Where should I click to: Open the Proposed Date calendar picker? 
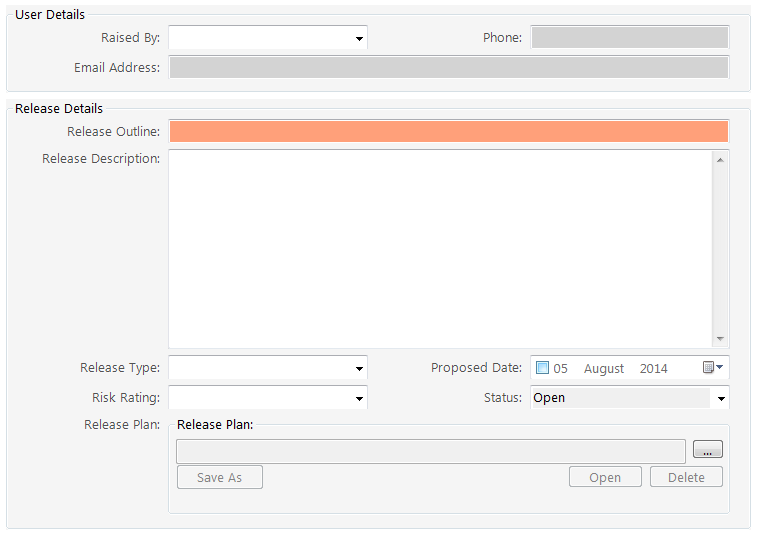[x=713, y=367]
